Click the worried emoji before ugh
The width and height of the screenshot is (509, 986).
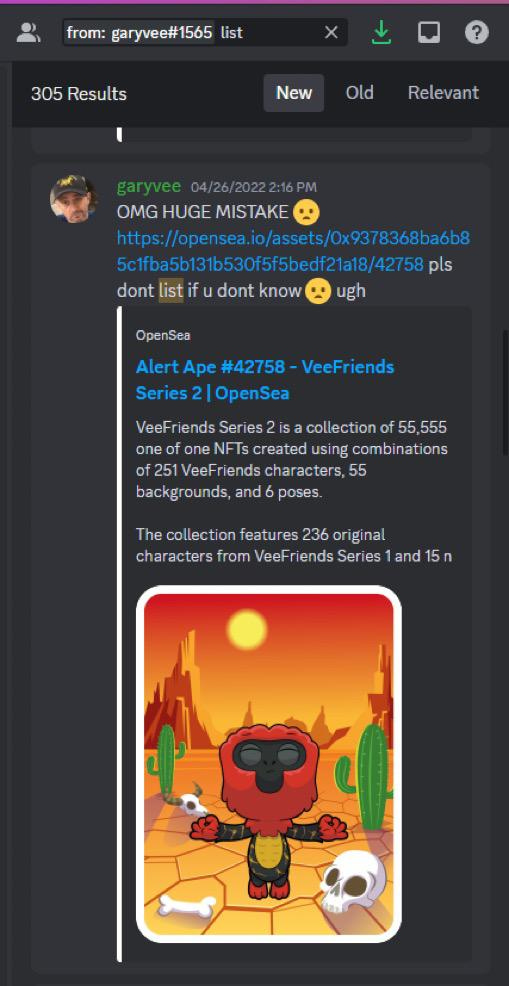(x=318, y=291)
